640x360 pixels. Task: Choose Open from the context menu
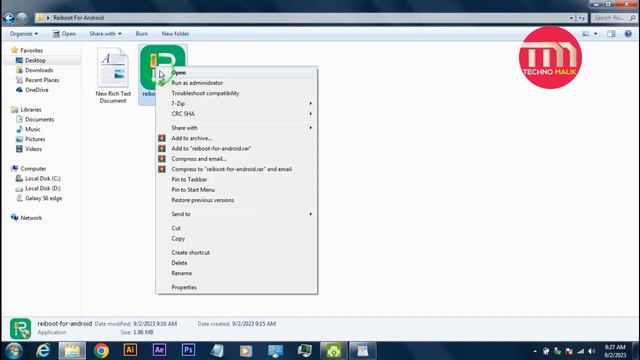[236, 73]
